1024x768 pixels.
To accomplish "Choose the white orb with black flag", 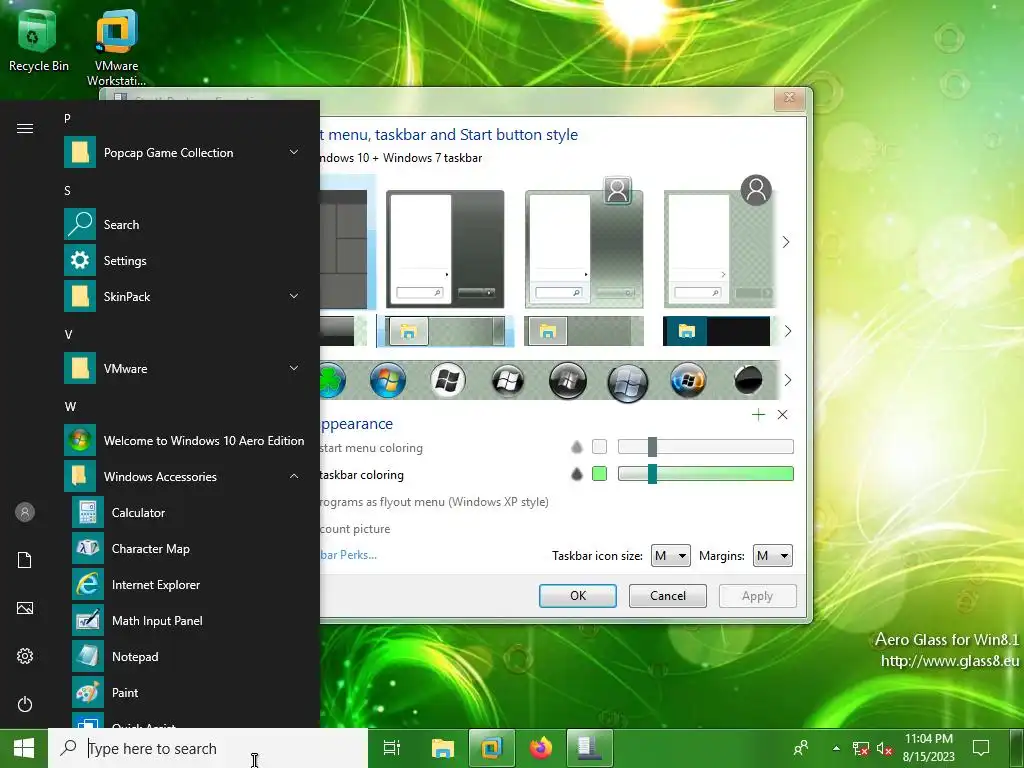I will click(448, 379).
